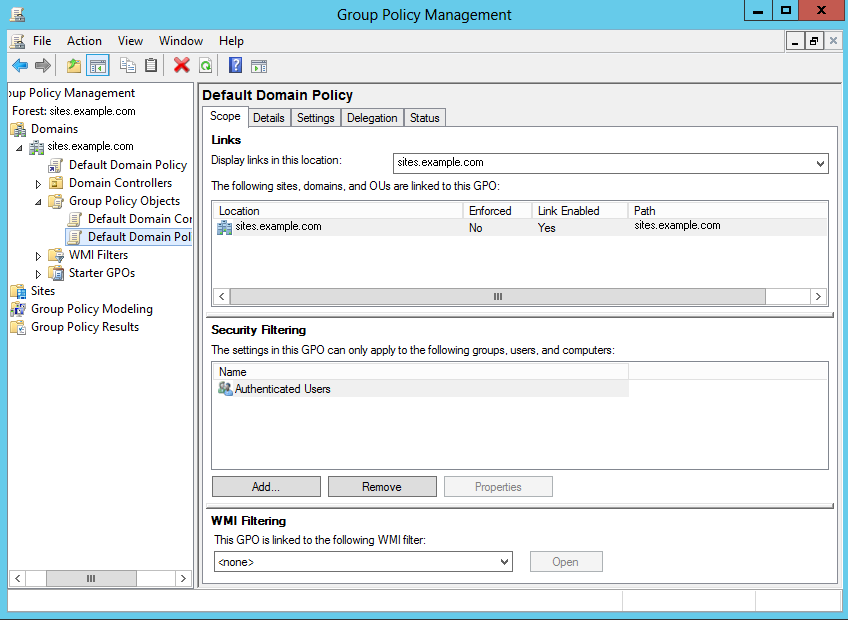Click the Add... button
848x620 pixels.
tap(266, 486)
